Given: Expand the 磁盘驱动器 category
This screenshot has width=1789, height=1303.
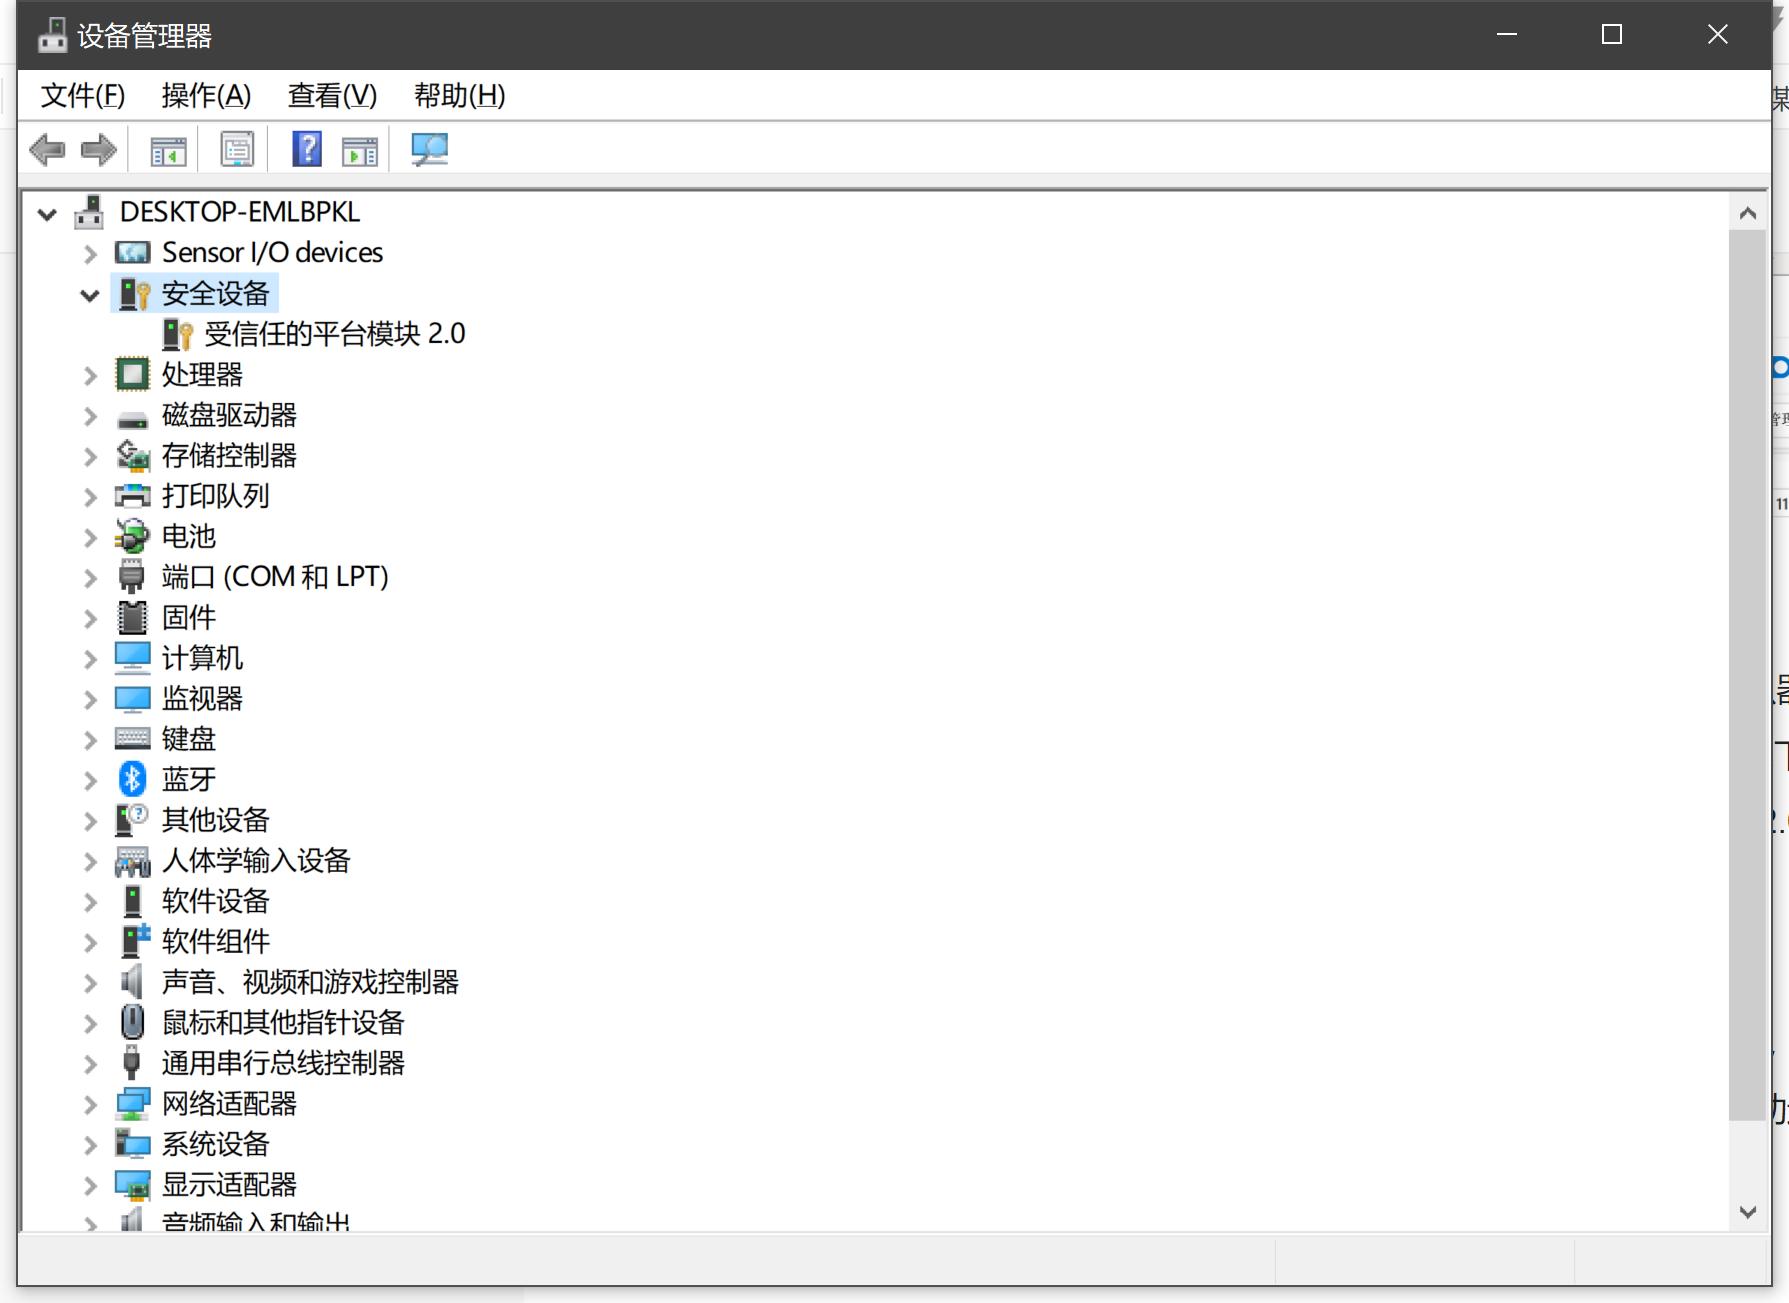Looking at the screenshot, I should pos(90,416).
